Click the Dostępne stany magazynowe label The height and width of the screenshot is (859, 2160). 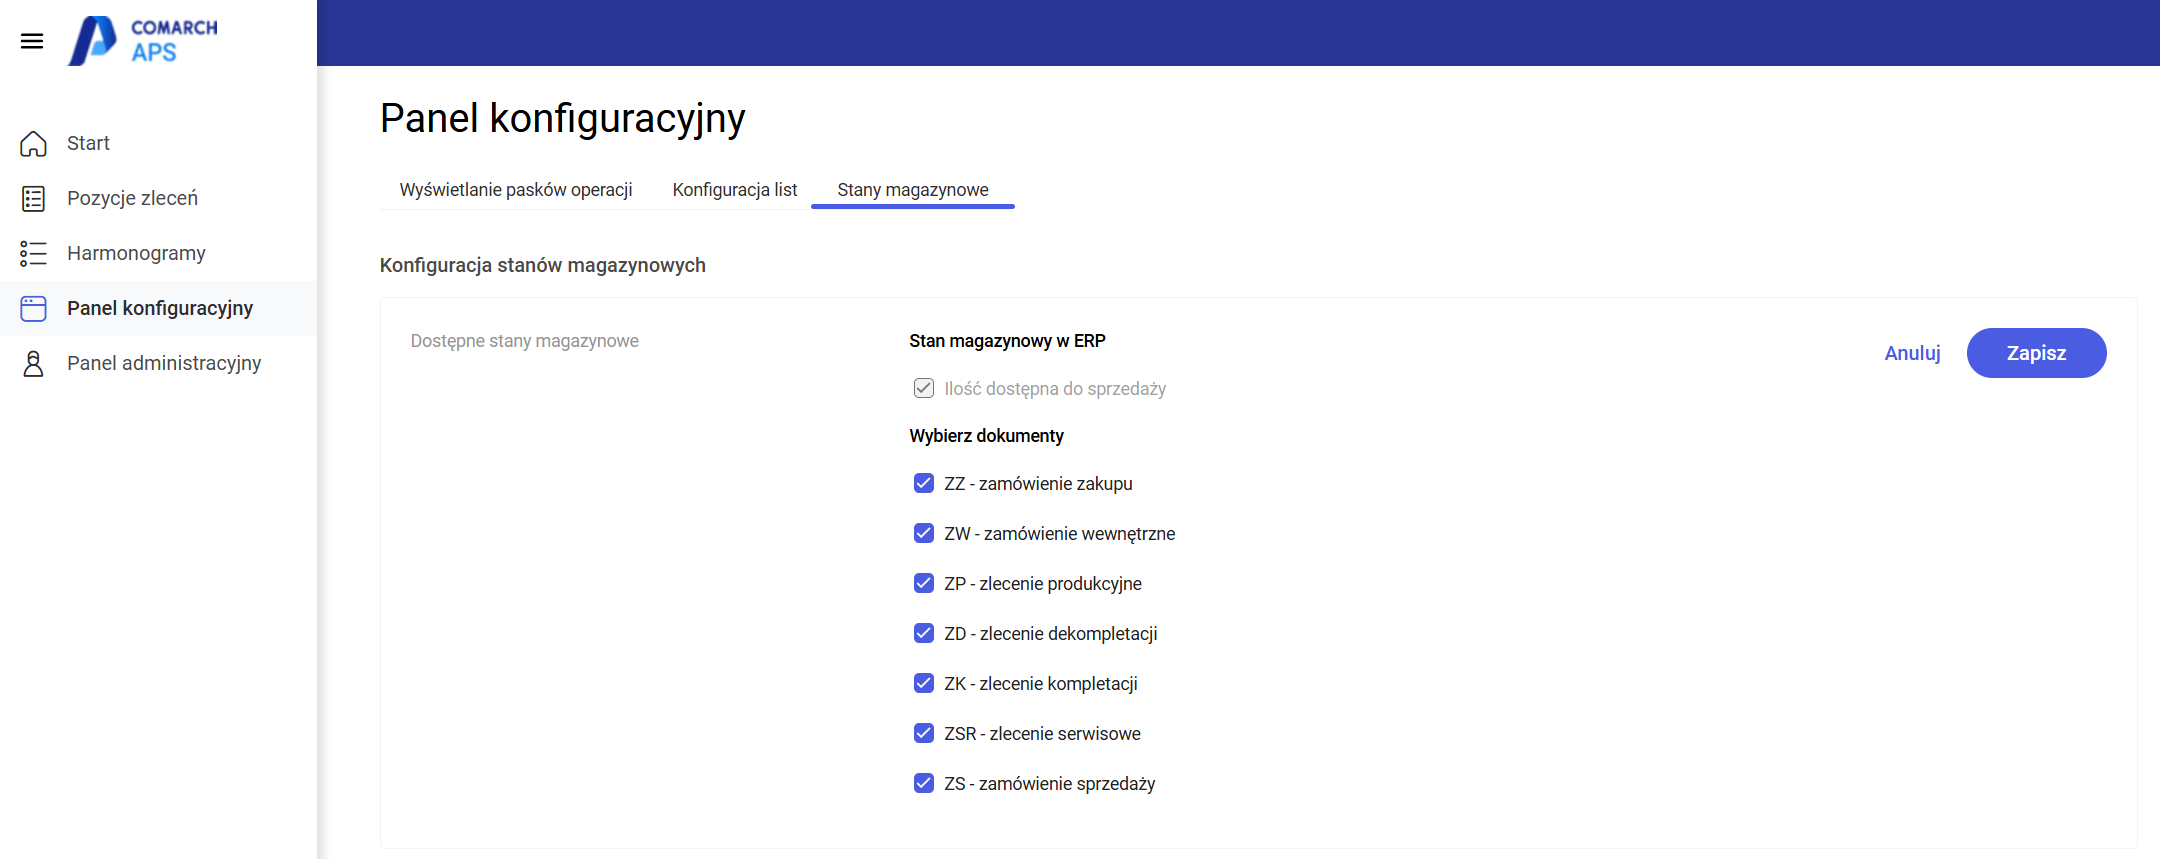click(525, 341)
